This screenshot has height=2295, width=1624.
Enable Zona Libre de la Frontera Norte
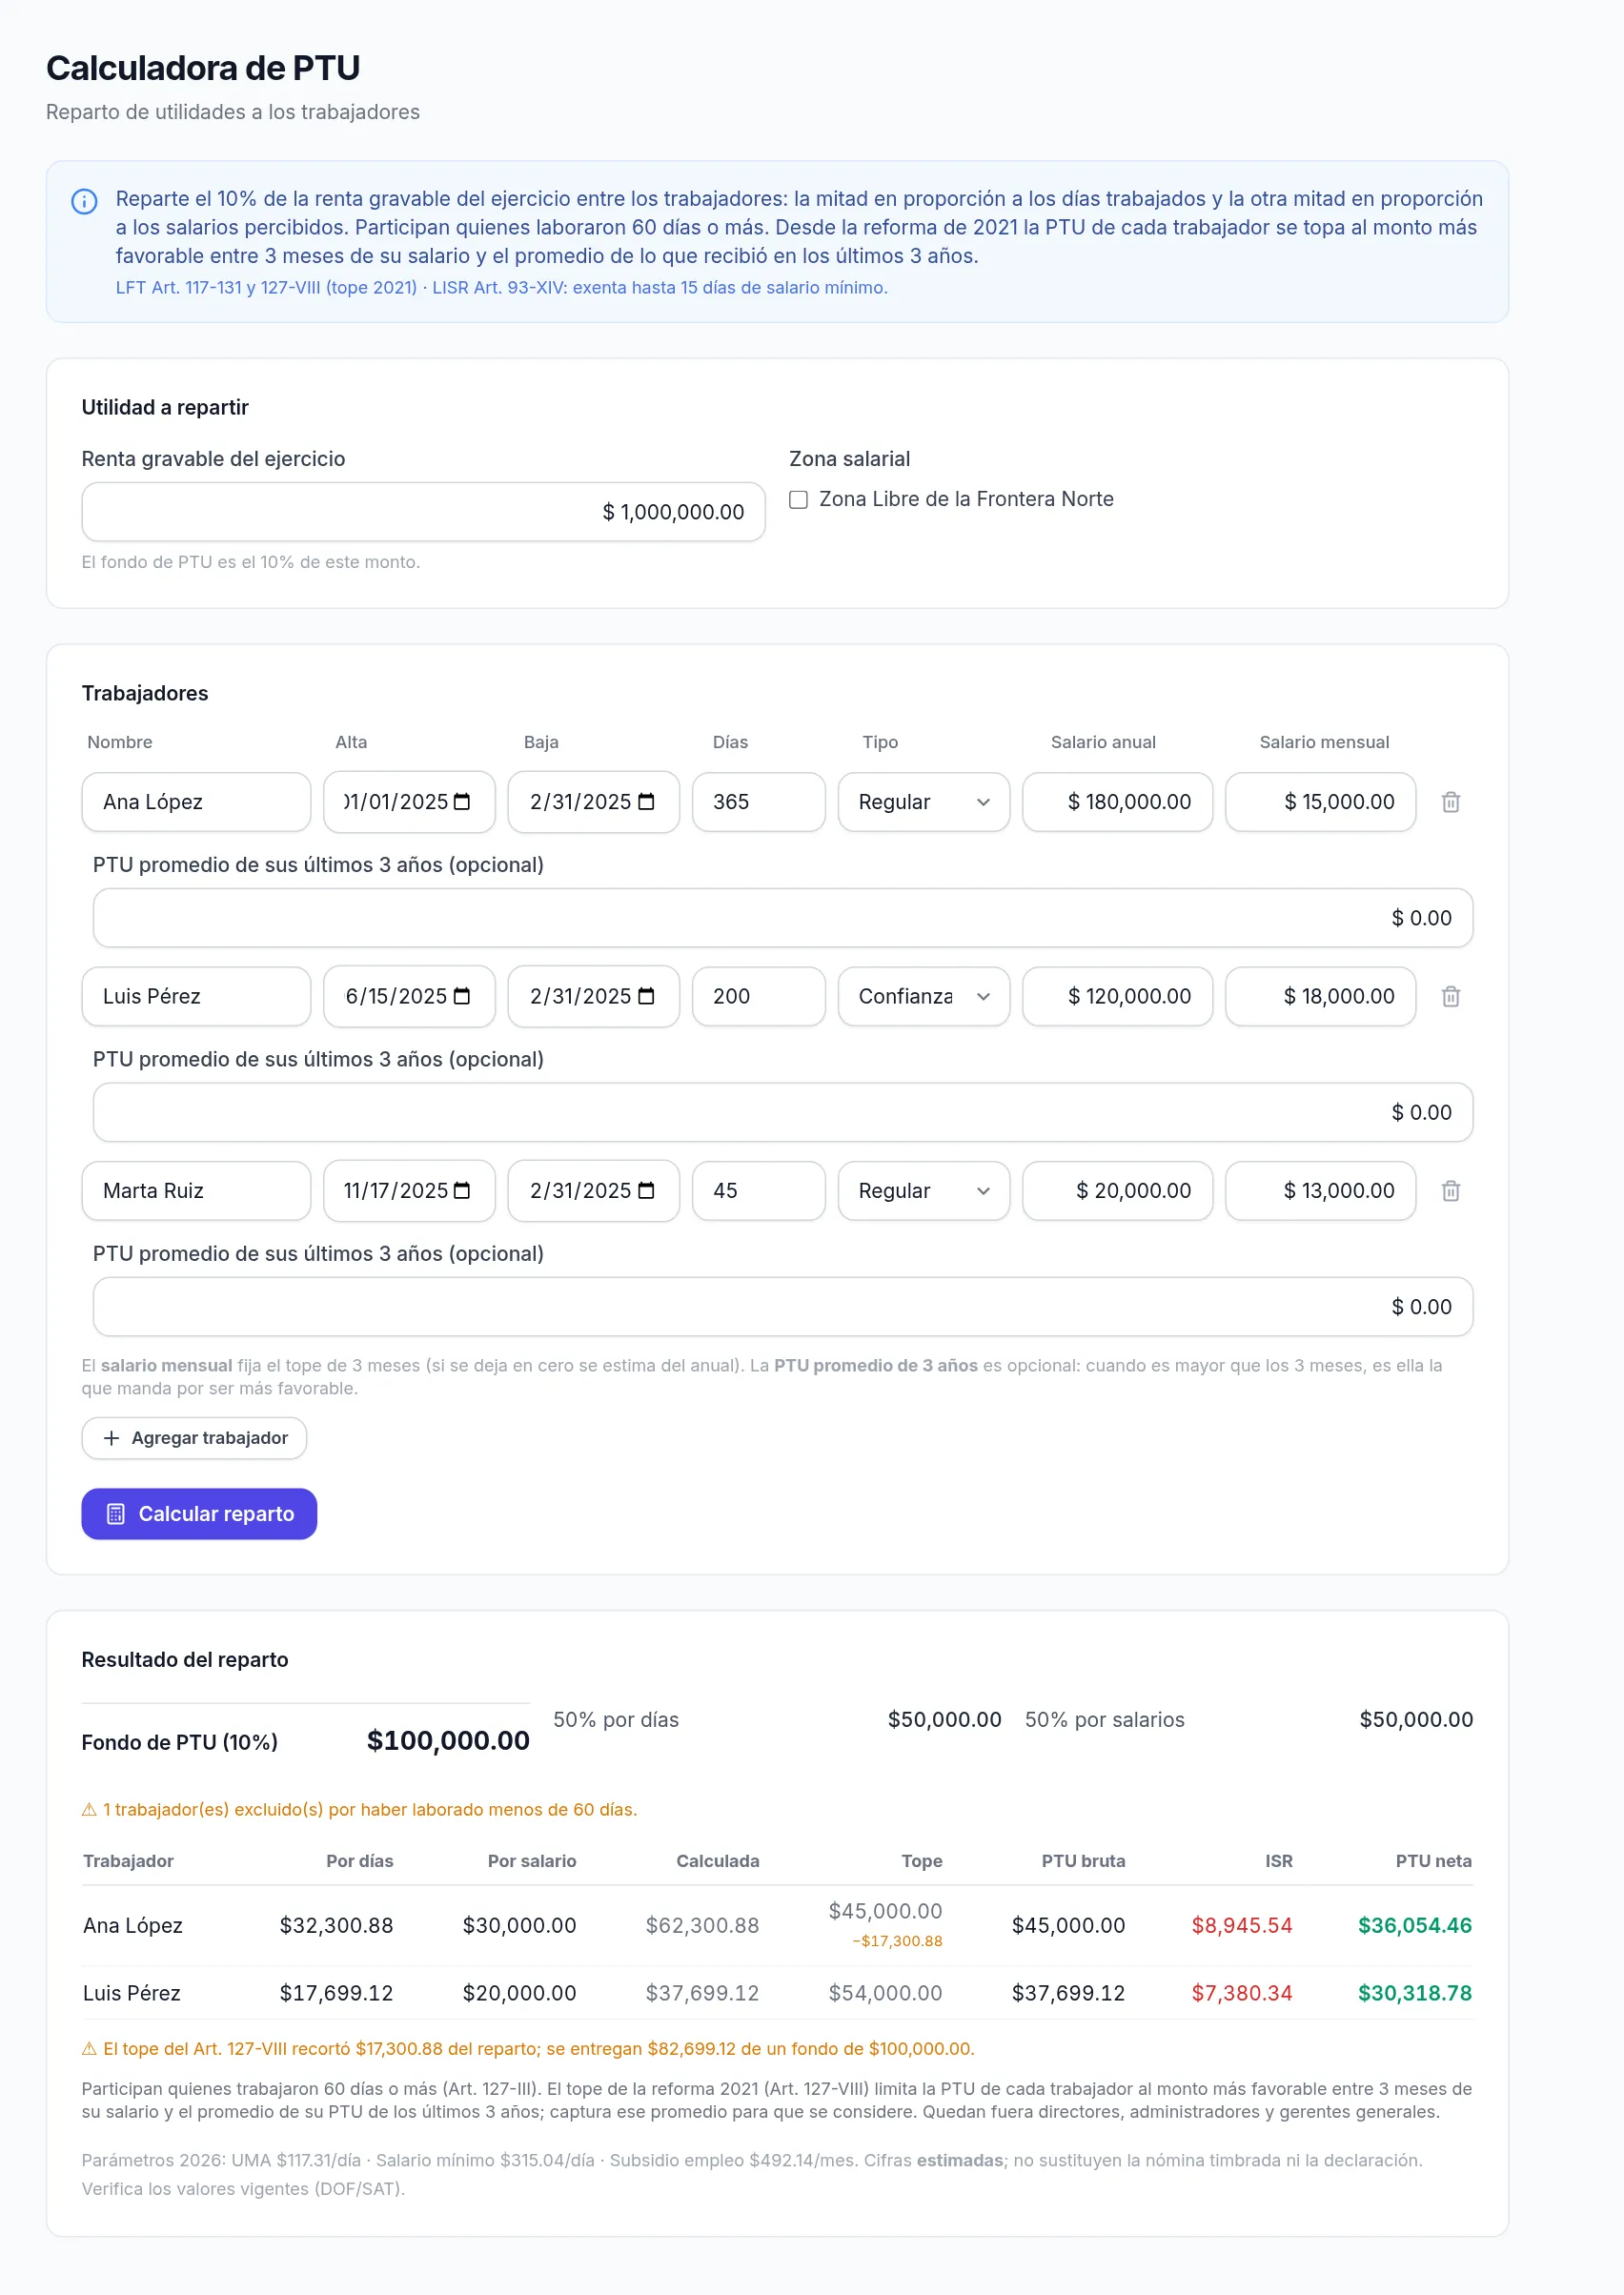point(798,500)
